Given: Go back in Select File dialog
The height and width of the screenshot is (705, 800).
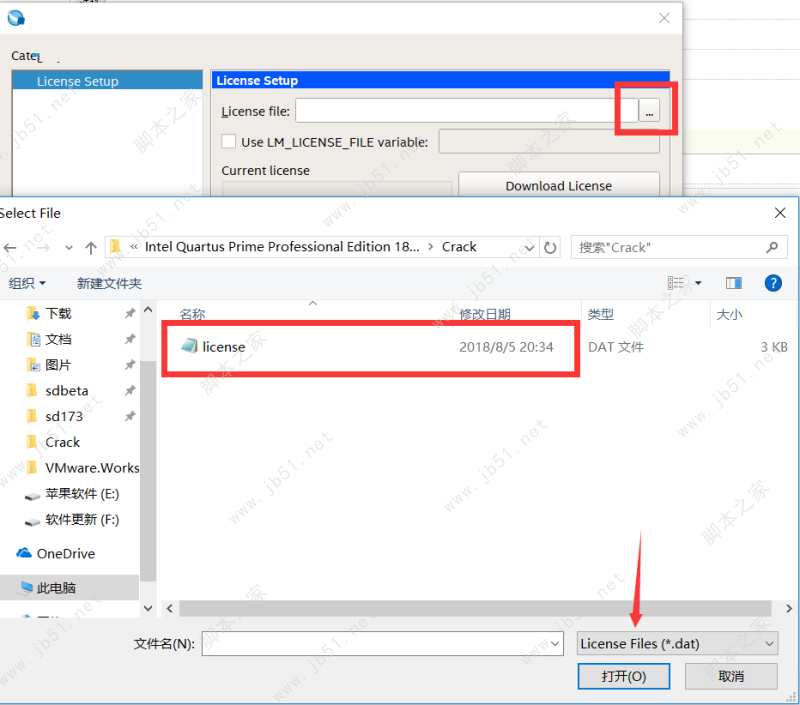Looking at the screenshot, I should (x=10, y=248).
